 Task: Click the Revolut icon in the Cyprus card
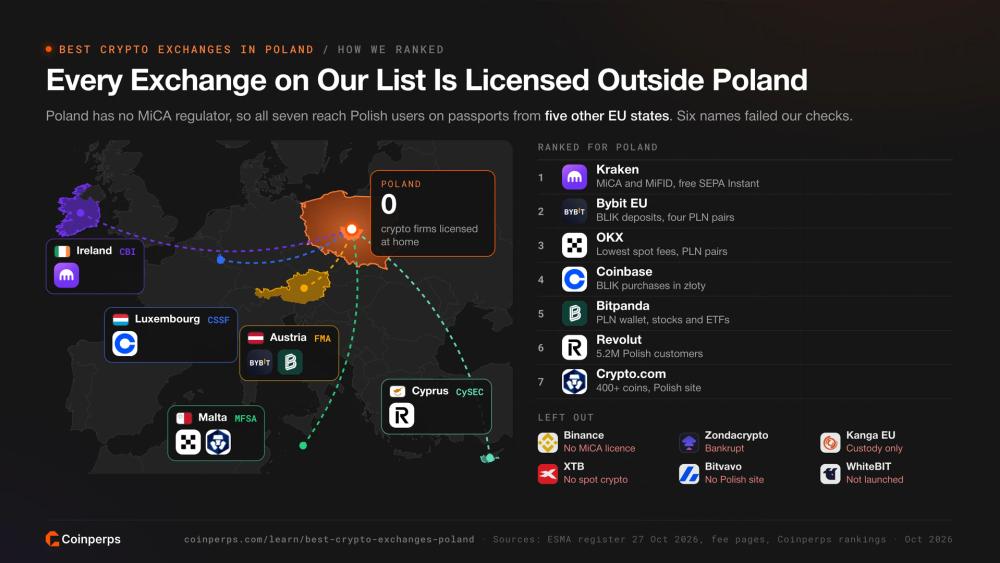402,416
